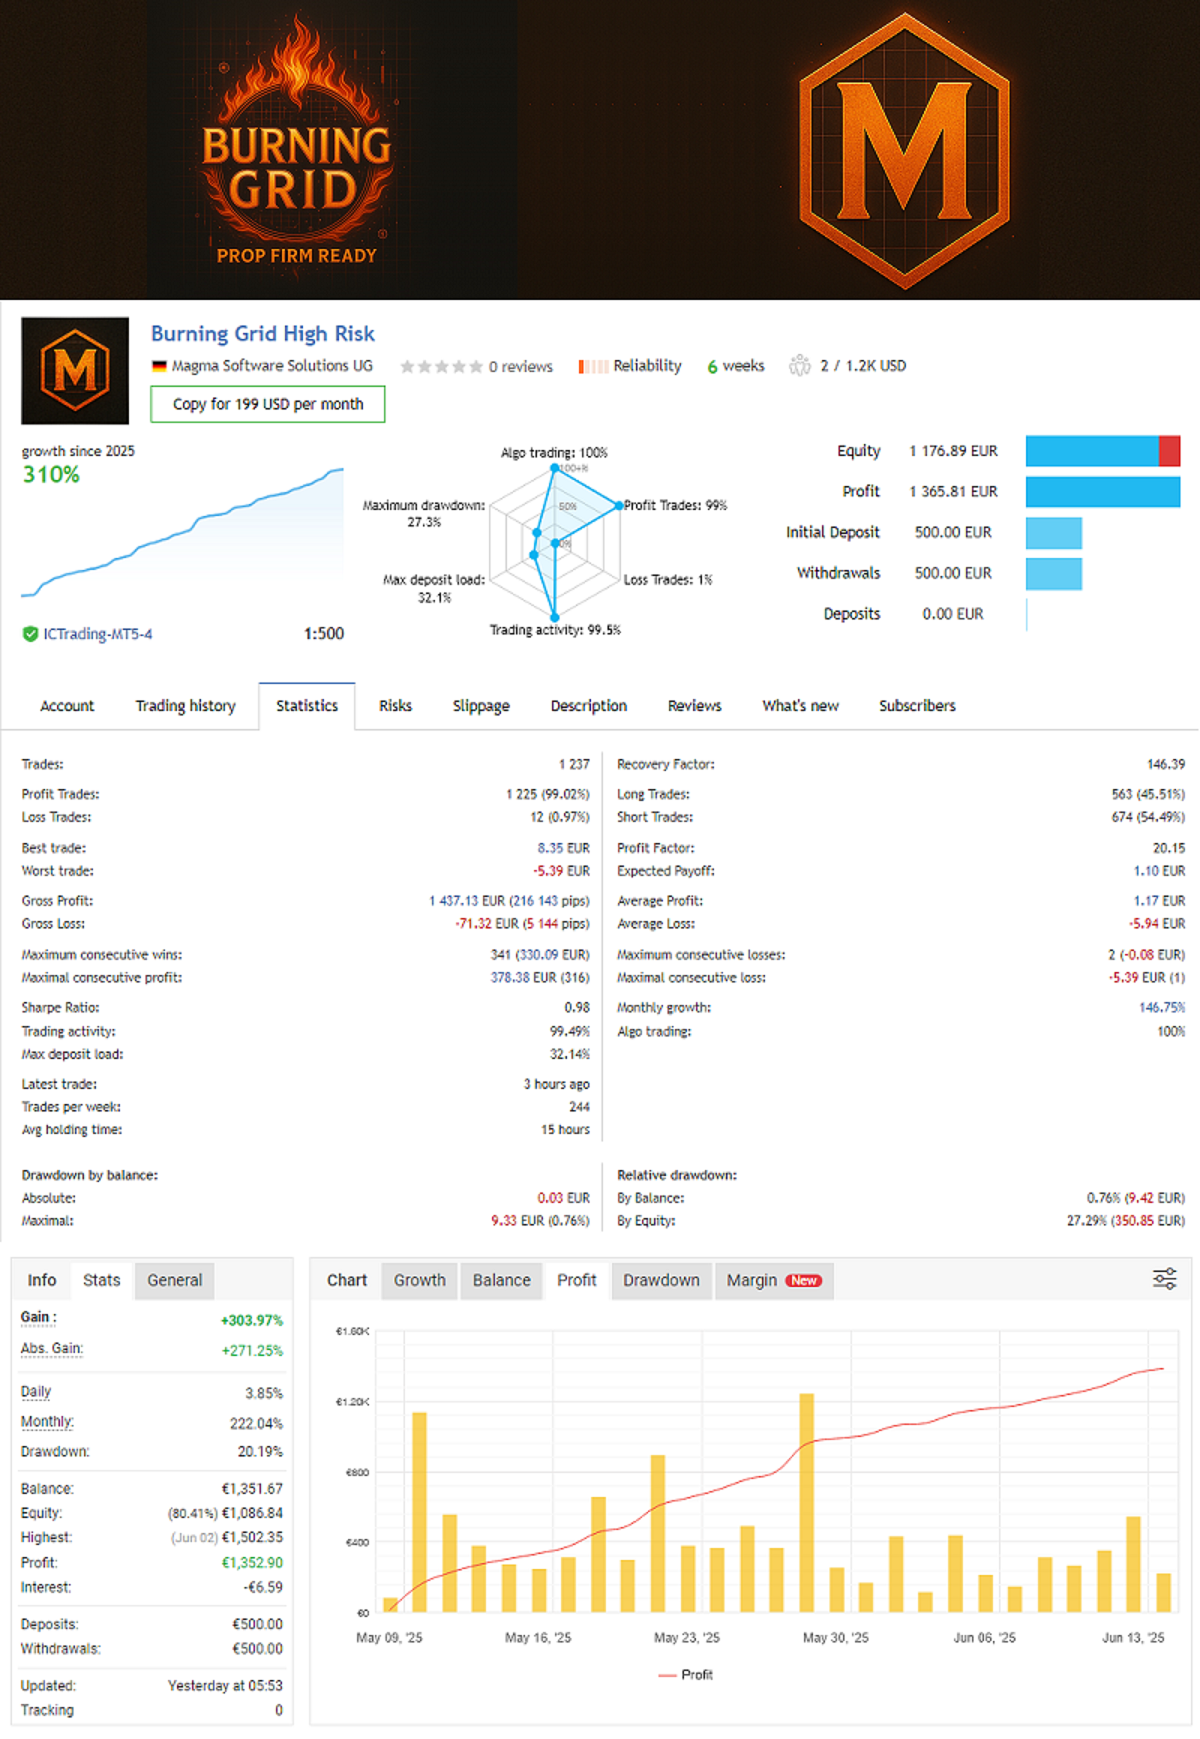Click the Abs. Gain label

point(52,1348)
